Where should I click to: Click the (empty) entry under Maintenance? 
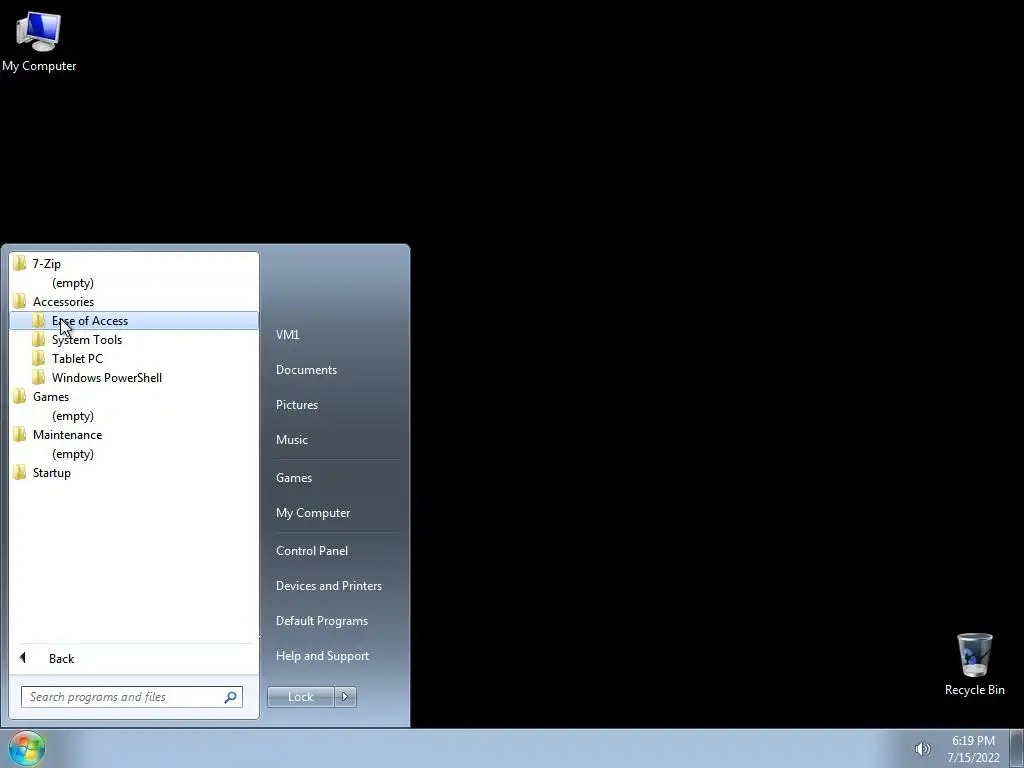point(72,453)
